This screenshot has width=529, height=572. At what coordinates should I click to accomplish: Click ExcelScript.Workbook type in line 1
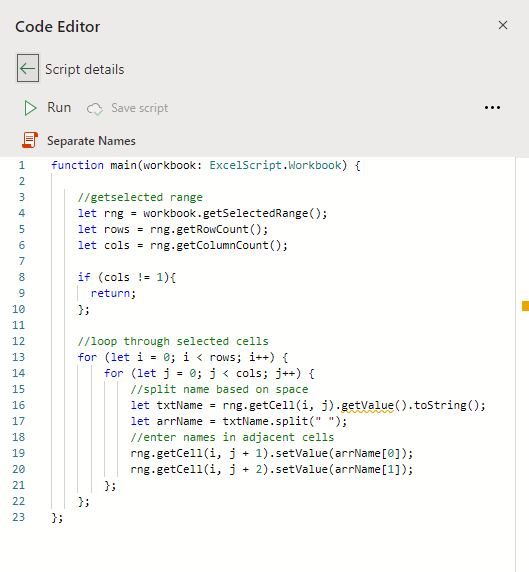click(275, 165)
